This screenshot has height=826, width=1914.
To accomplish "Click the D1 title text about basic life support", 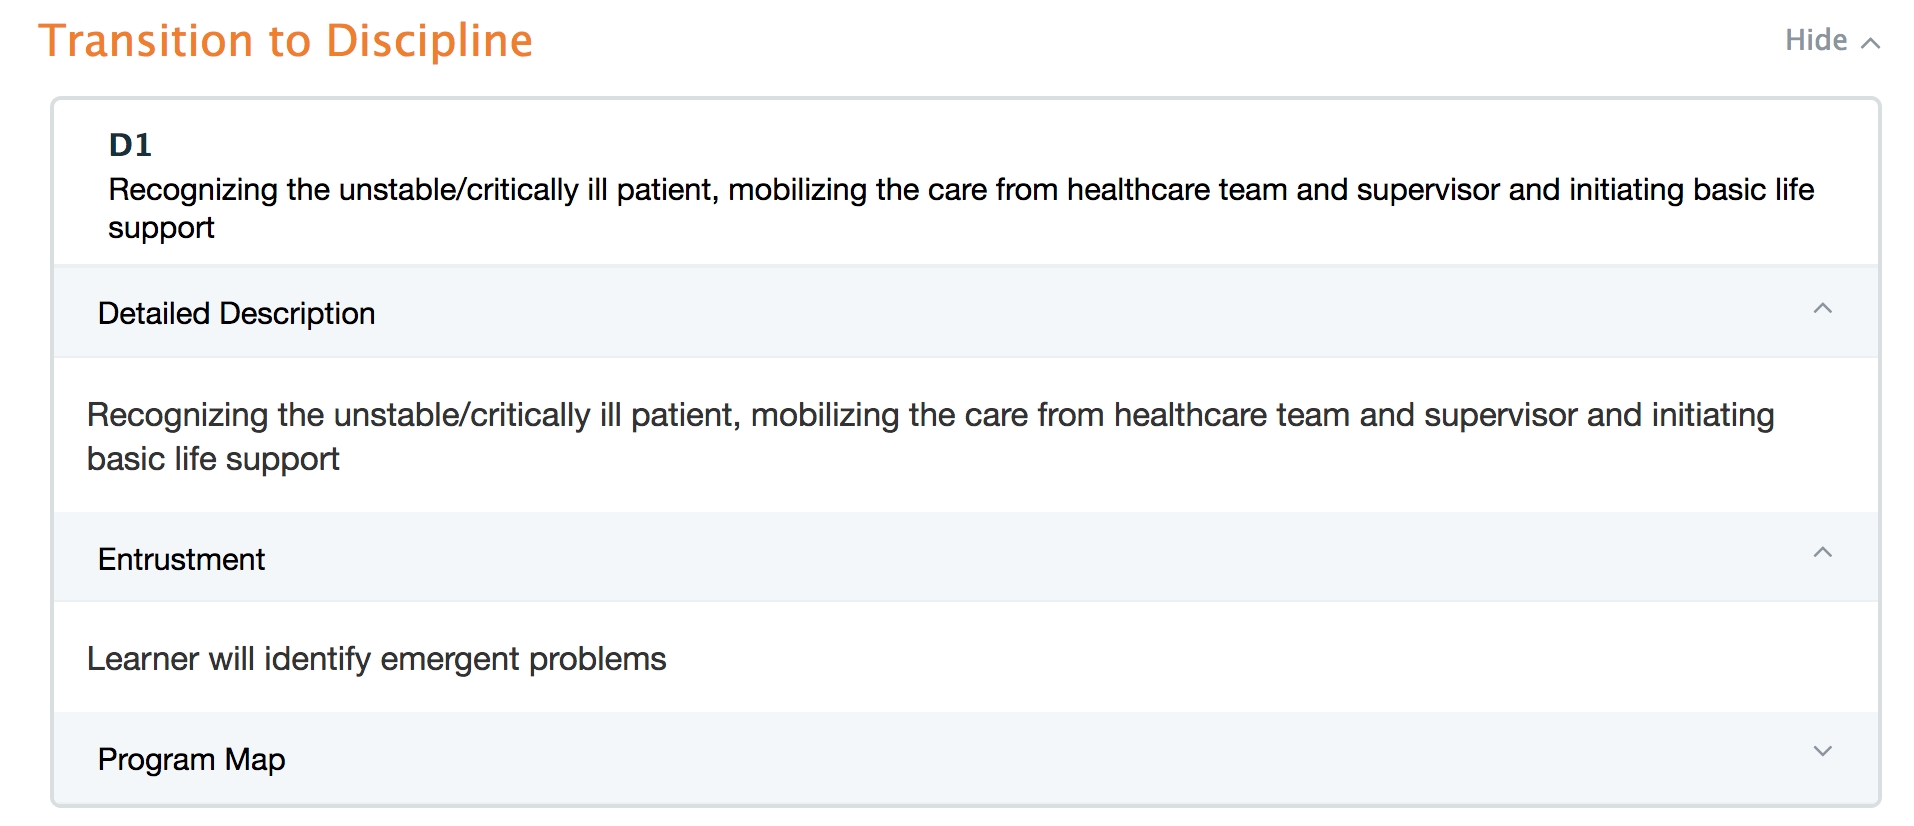I will (960, 190).
